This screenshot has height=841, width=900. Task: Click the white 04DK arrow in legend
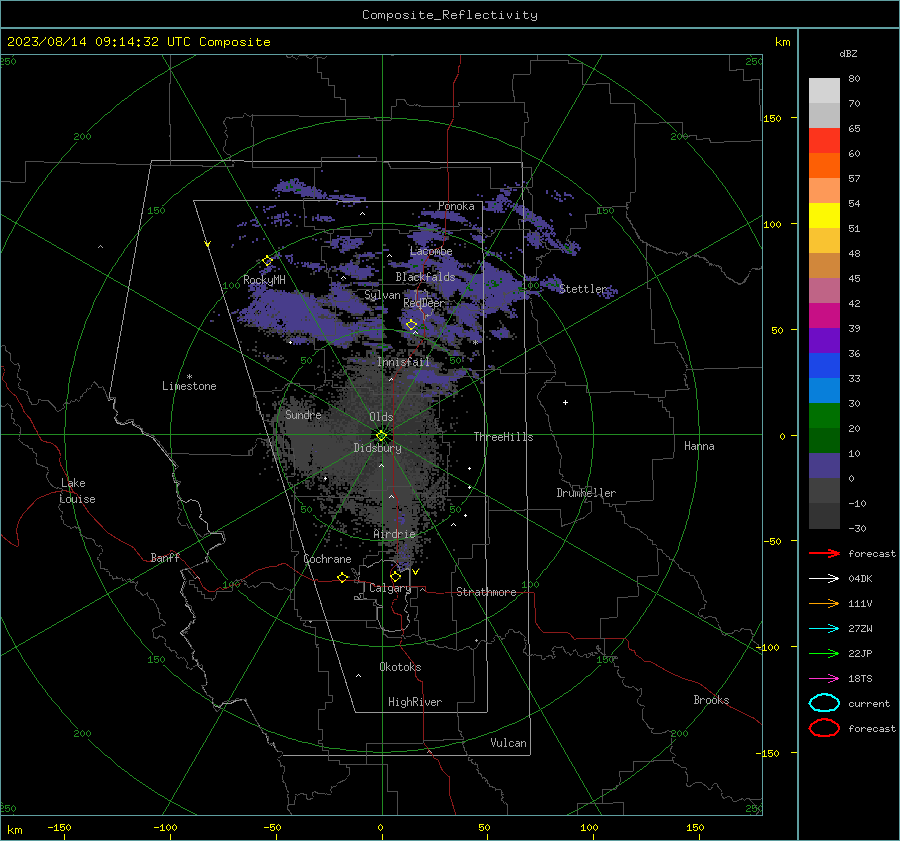coord(824,579)
